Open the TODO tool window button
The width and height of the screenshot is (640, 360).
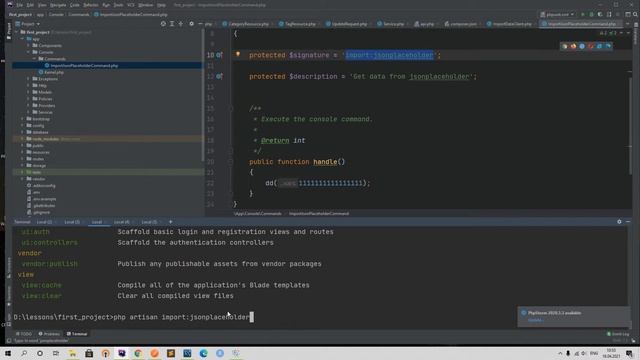pyautogui.click(x=24, y=334)
